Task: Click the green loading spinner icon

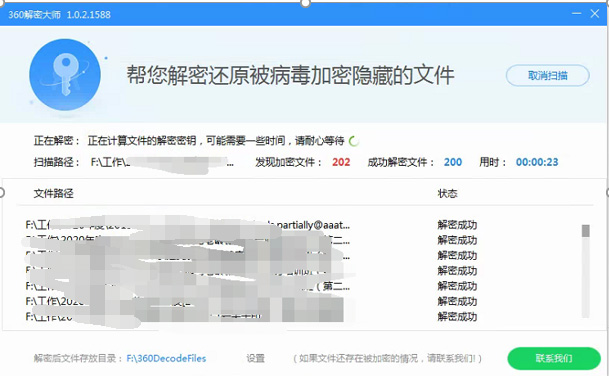Action: pos(353,141)
